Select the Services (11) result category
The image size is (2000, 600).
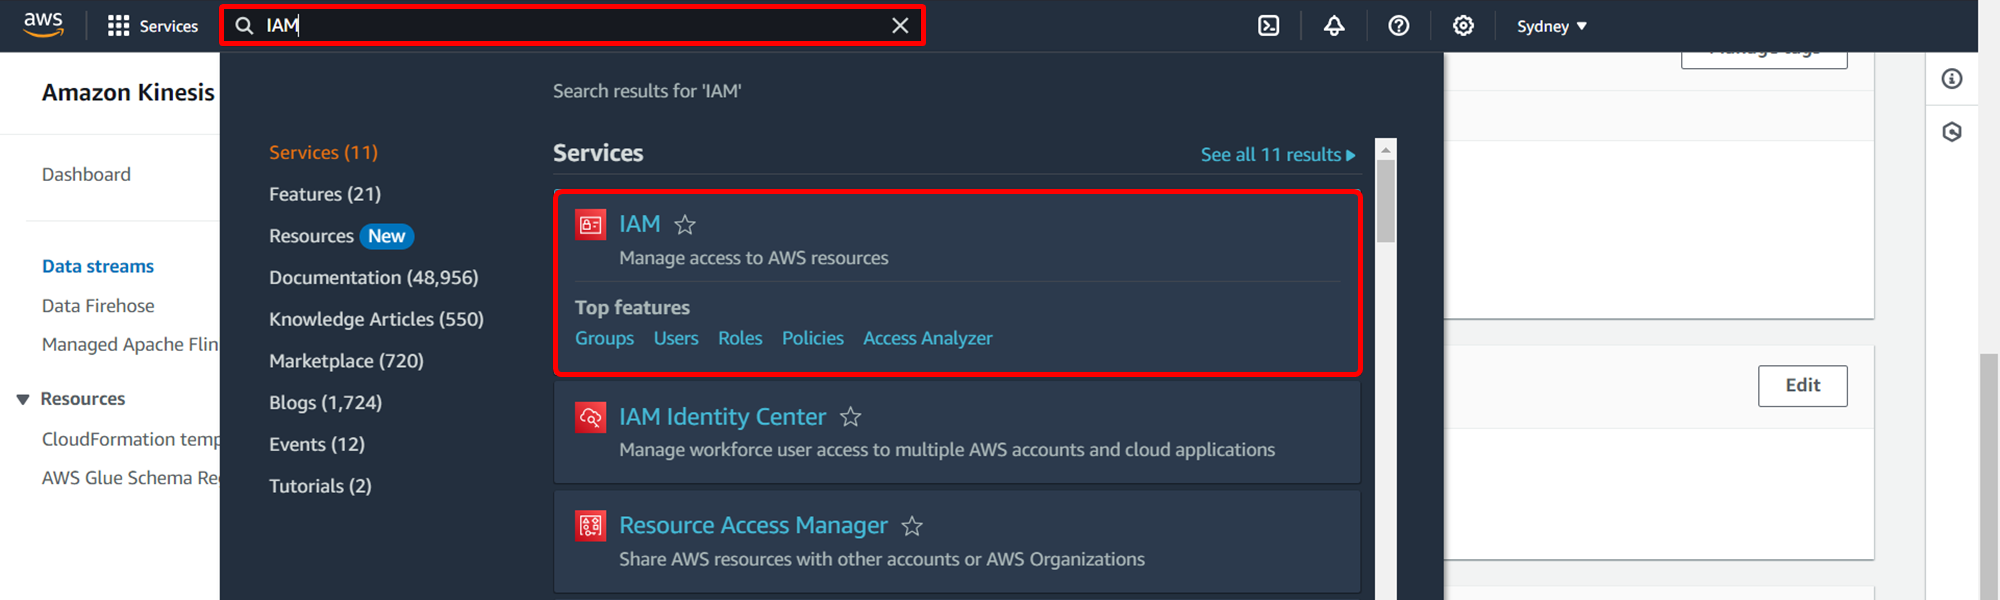click(323, 152)
